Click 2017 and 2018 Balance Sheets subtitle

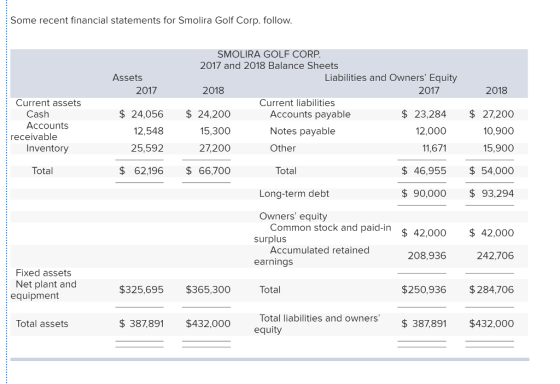[269, 66]
